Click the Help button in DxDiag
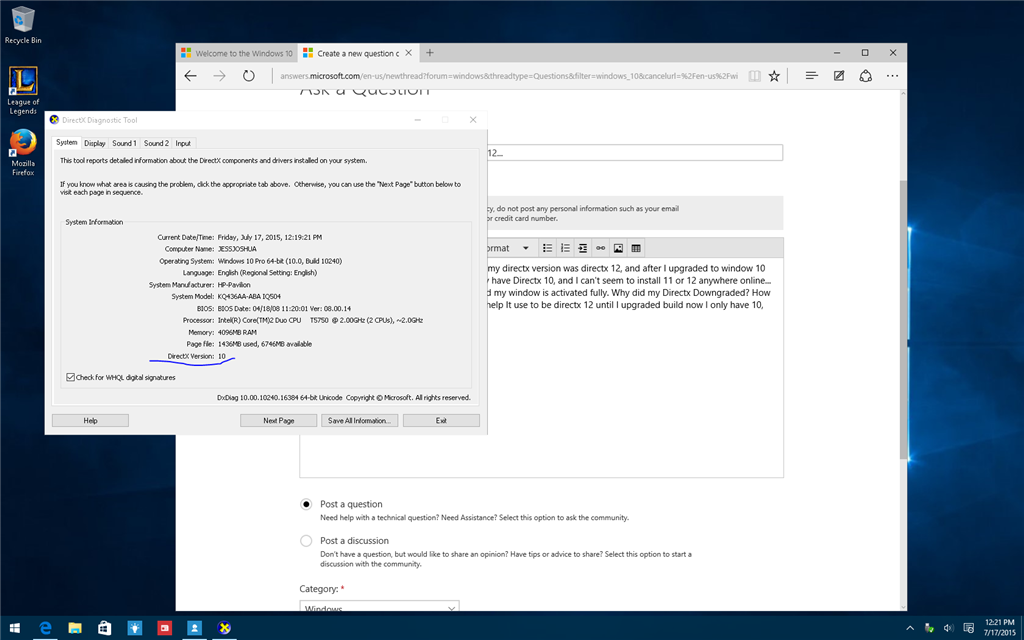Viewport: 1024px width, 640px height. [90, 421]
